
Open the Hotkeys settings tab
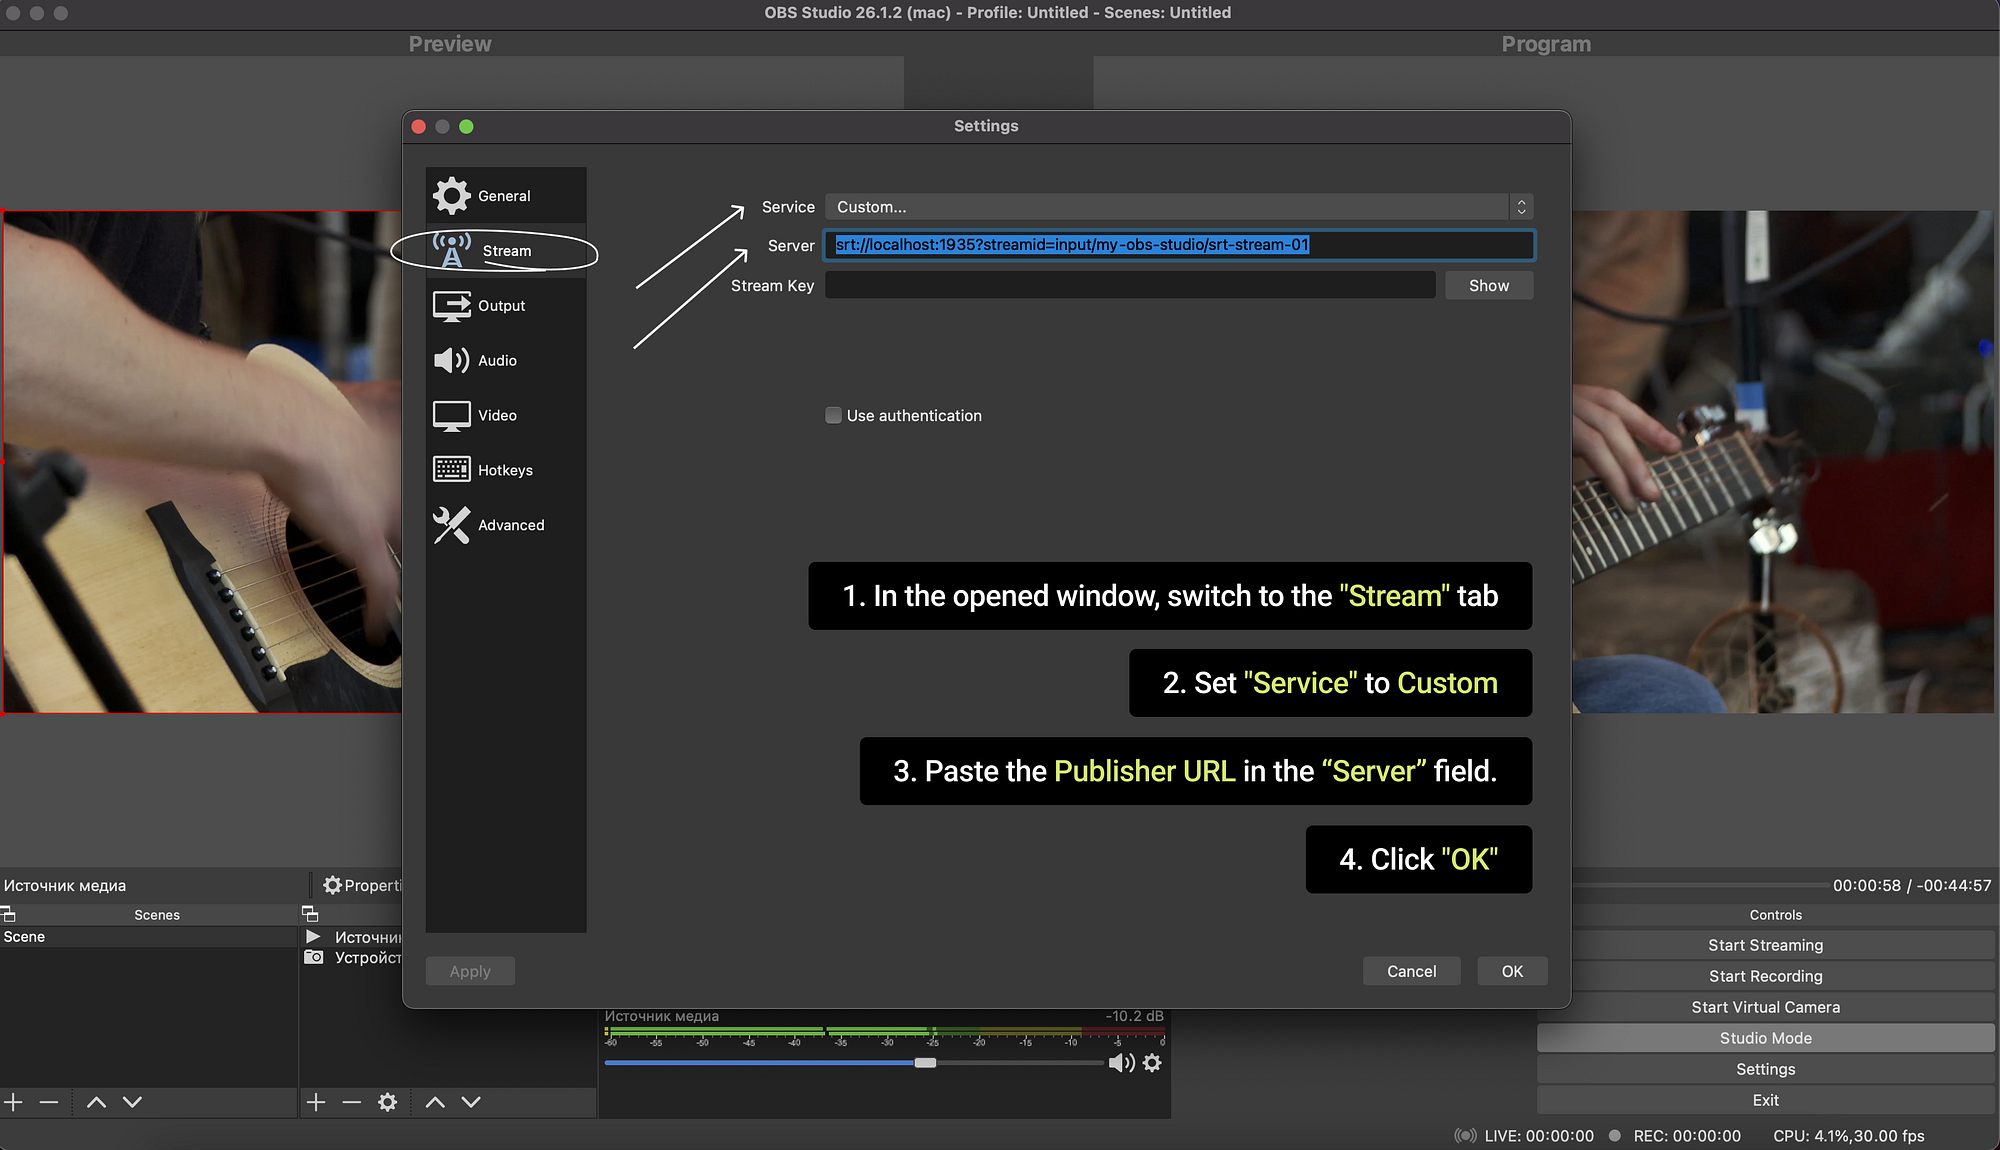506,470
